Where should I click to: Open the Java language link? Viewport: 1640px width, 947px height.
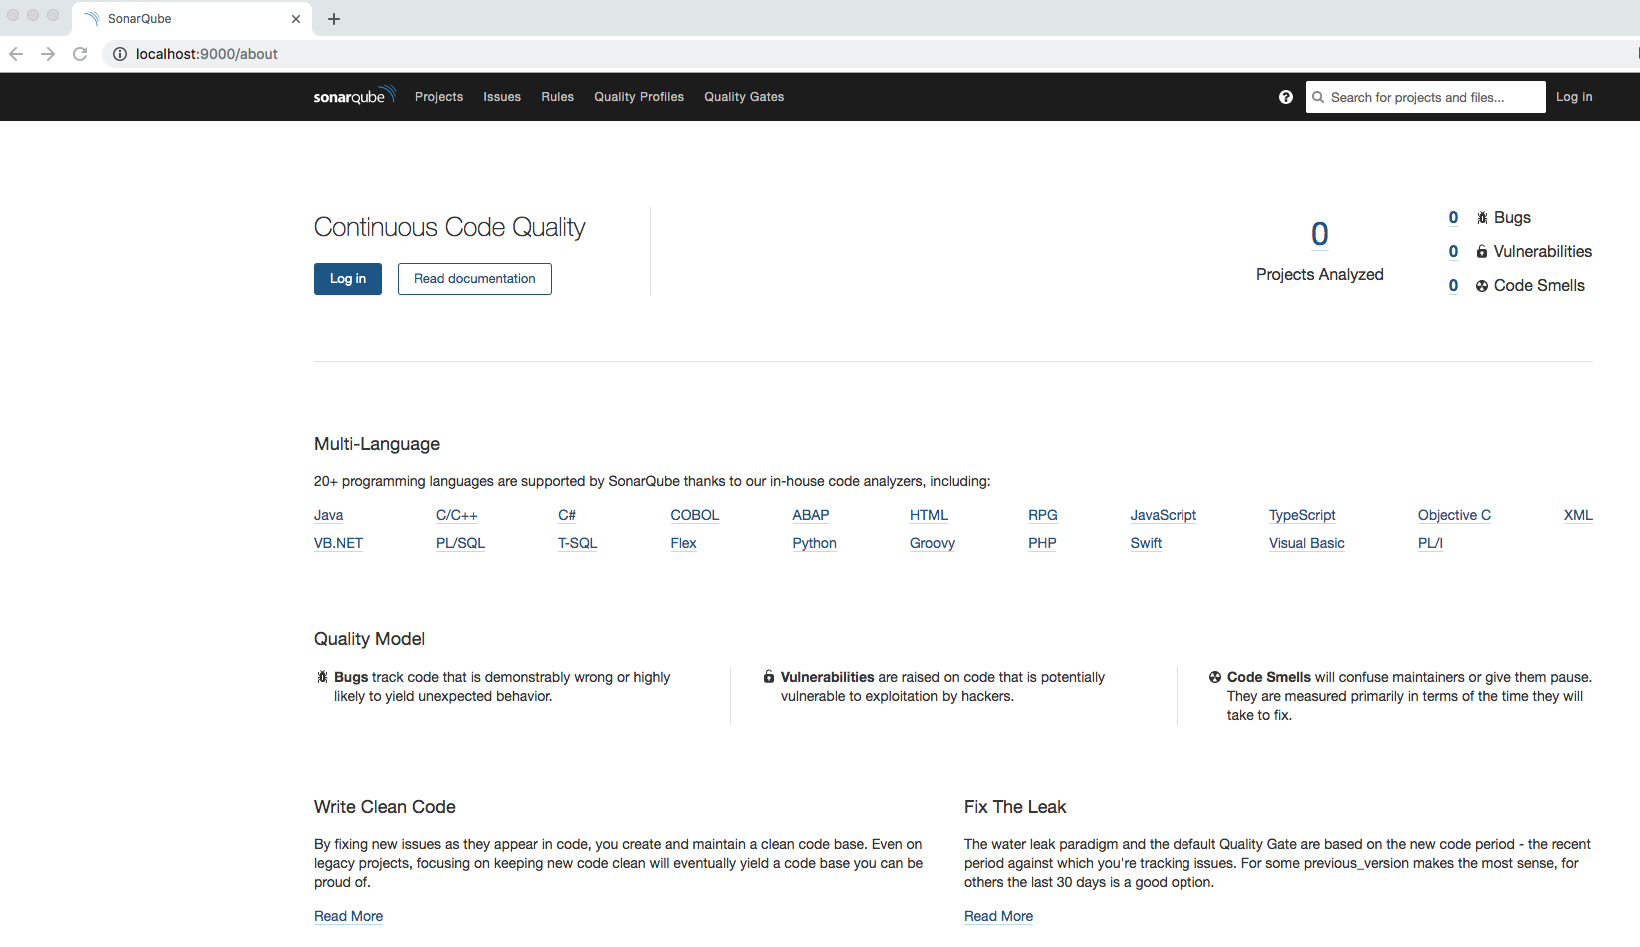click(x=328, y=515)
